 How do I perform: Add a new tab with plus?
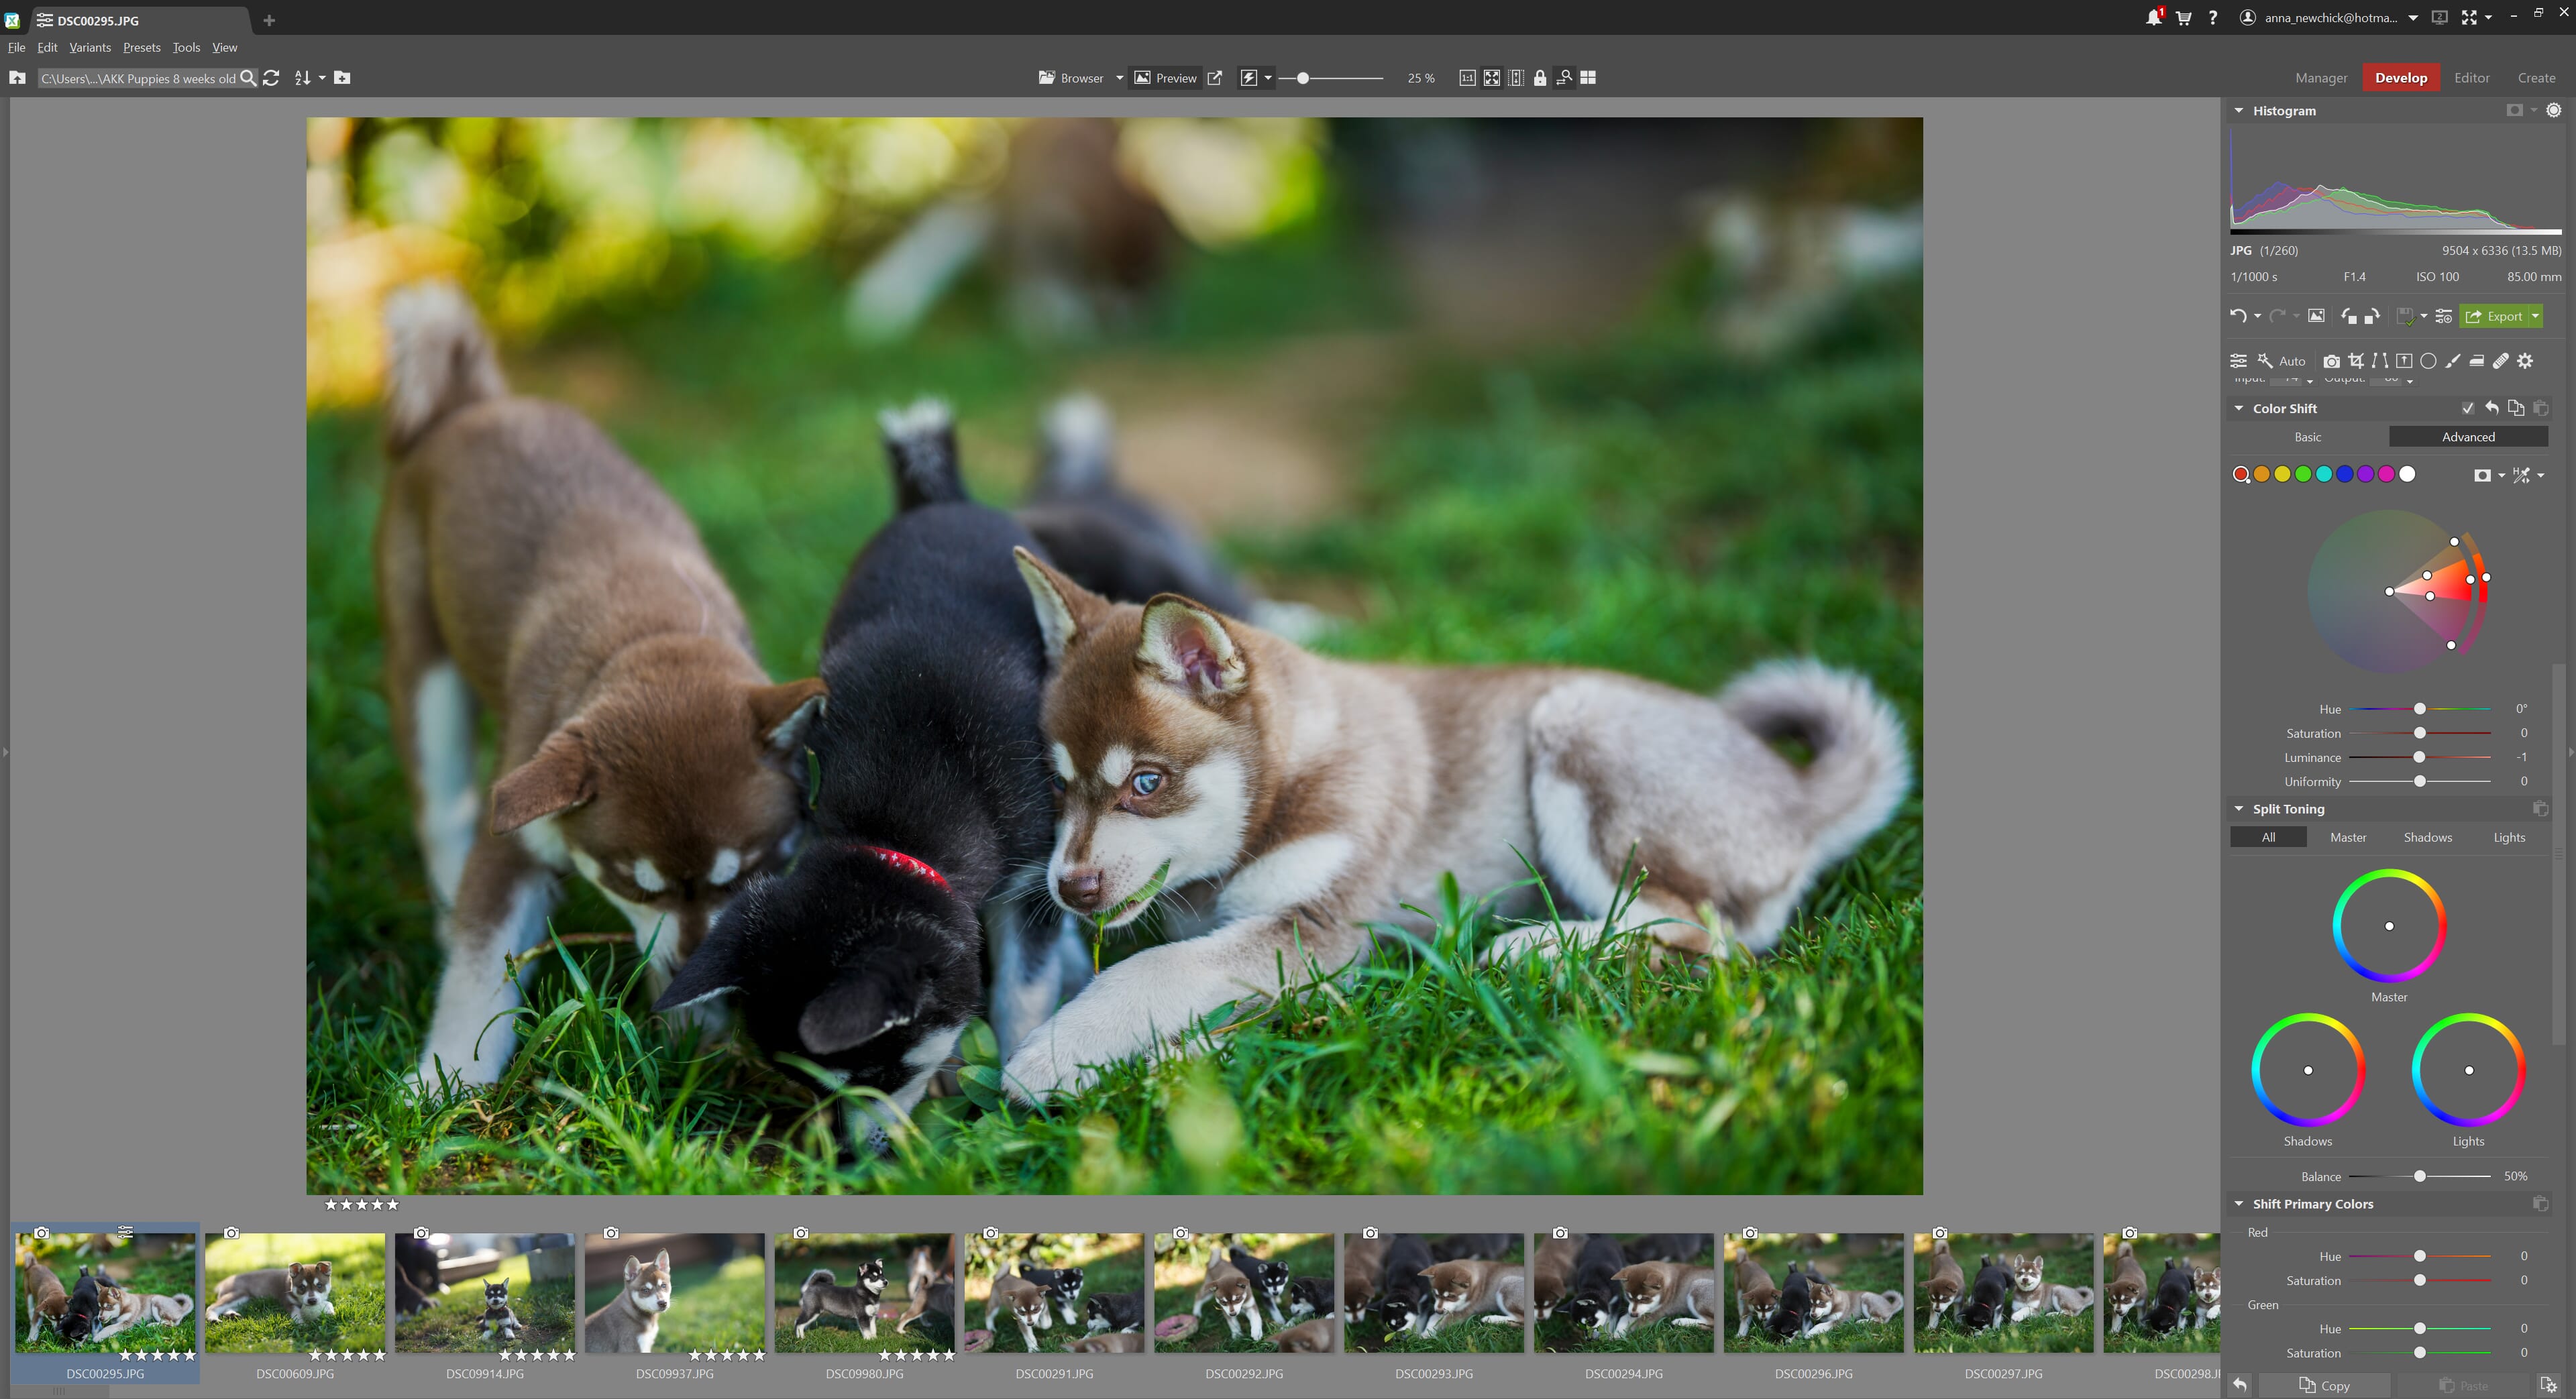point(269,20)
